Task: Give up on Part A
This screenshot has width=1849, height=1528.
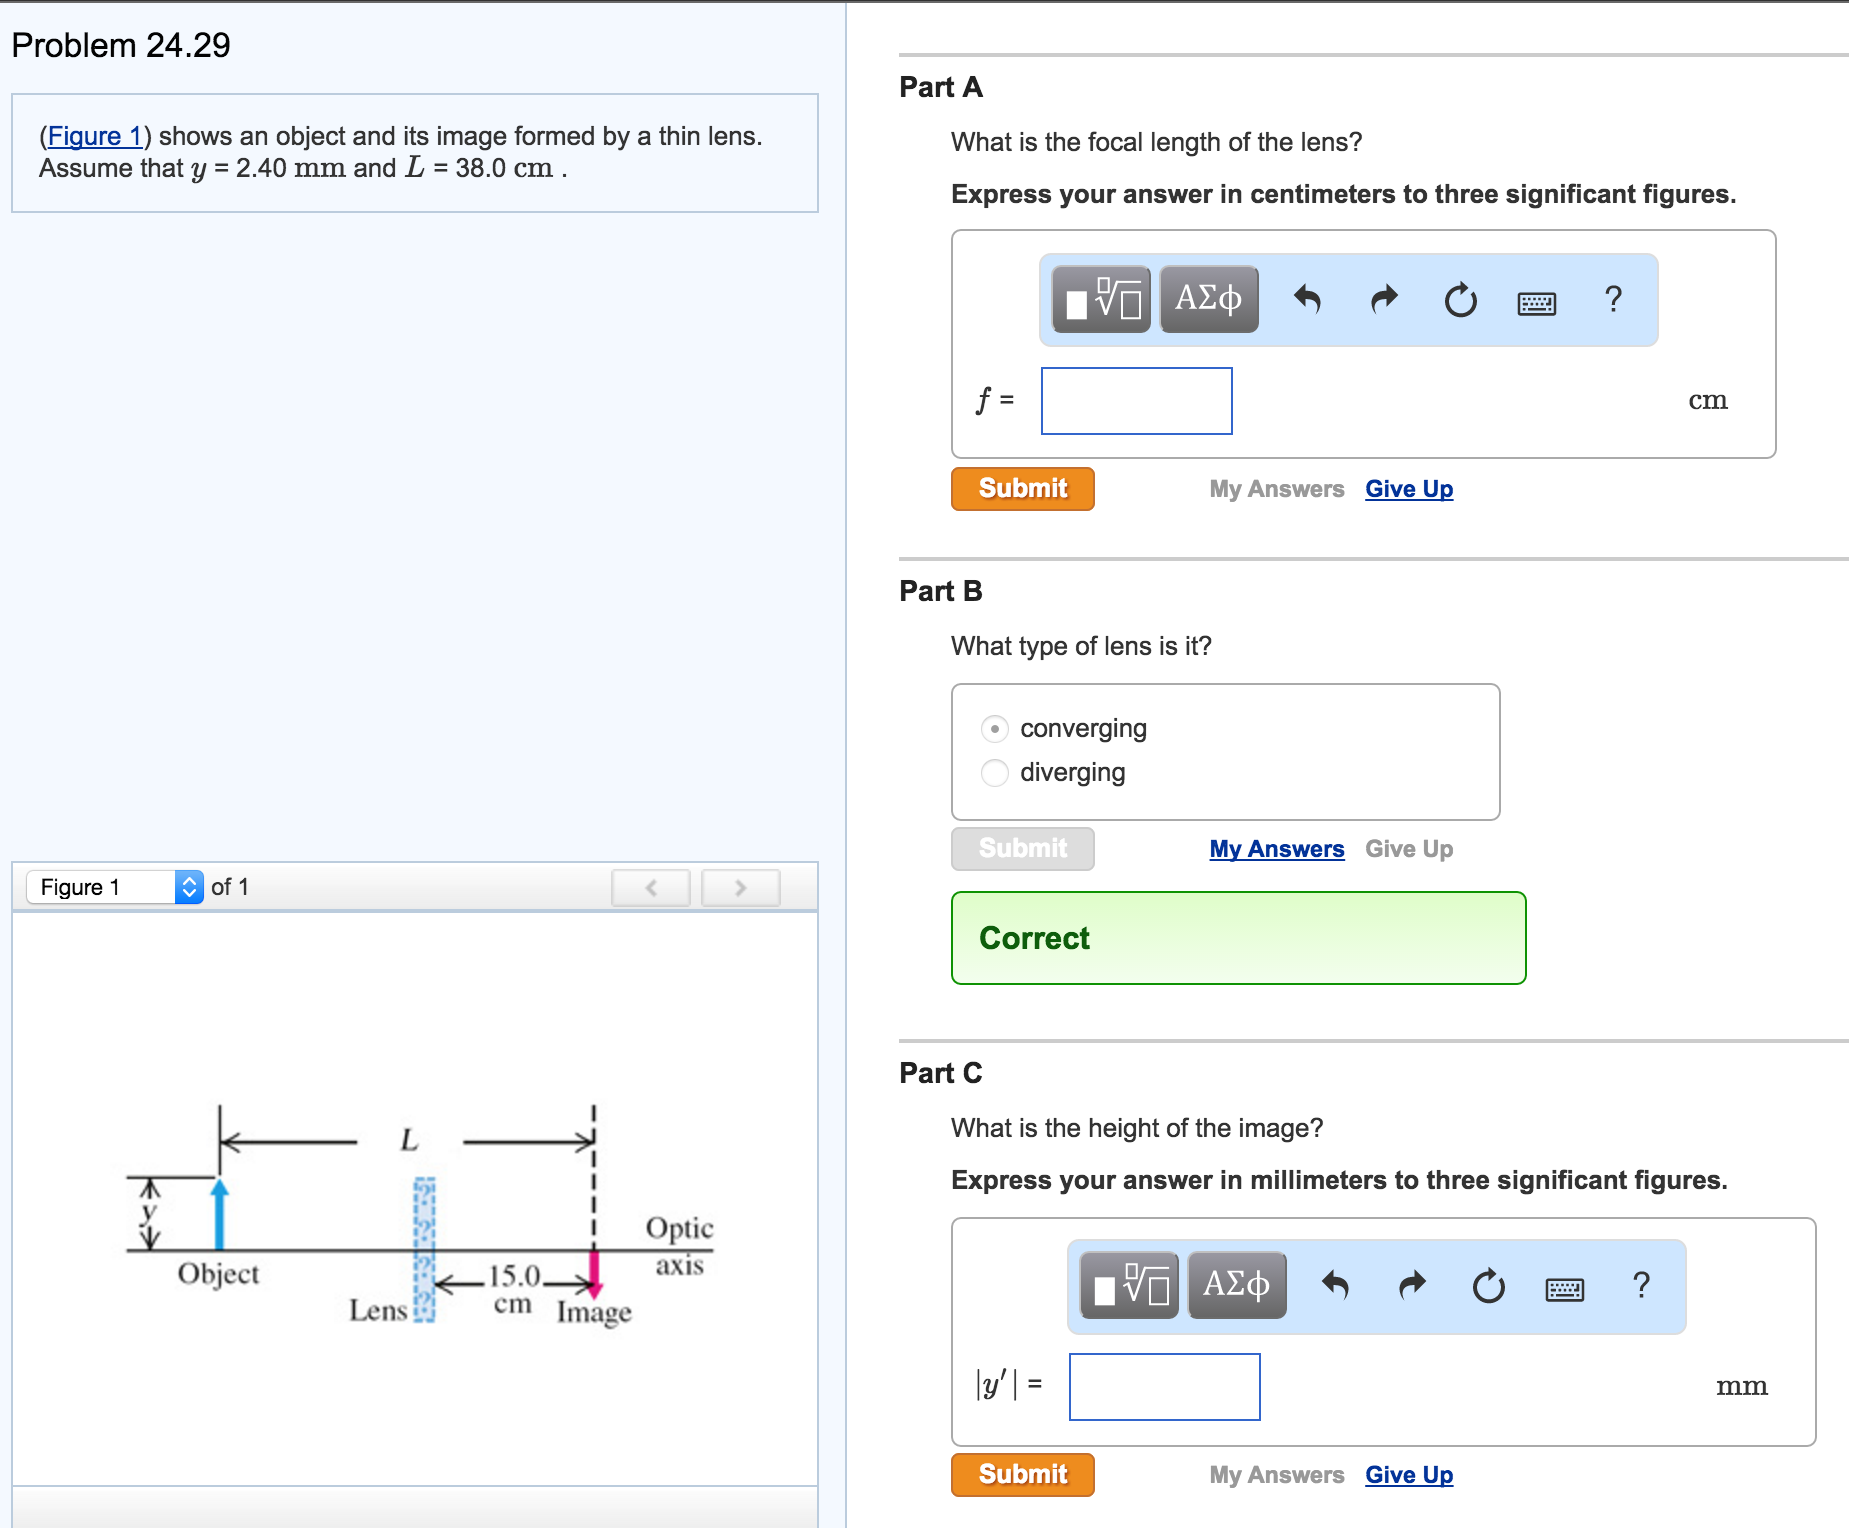Action: tap(1408, 488)
